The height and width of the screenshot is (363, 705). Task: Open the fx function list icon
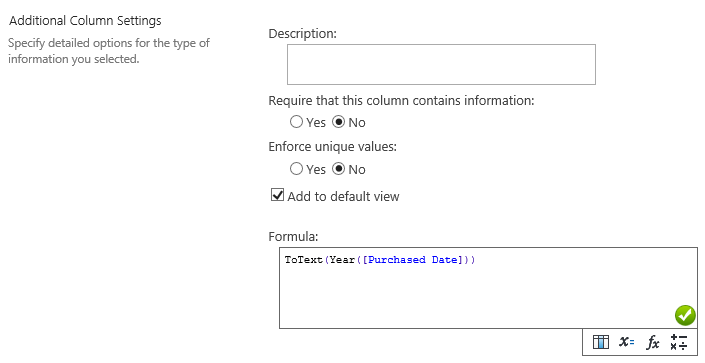(x=652, y=342)
